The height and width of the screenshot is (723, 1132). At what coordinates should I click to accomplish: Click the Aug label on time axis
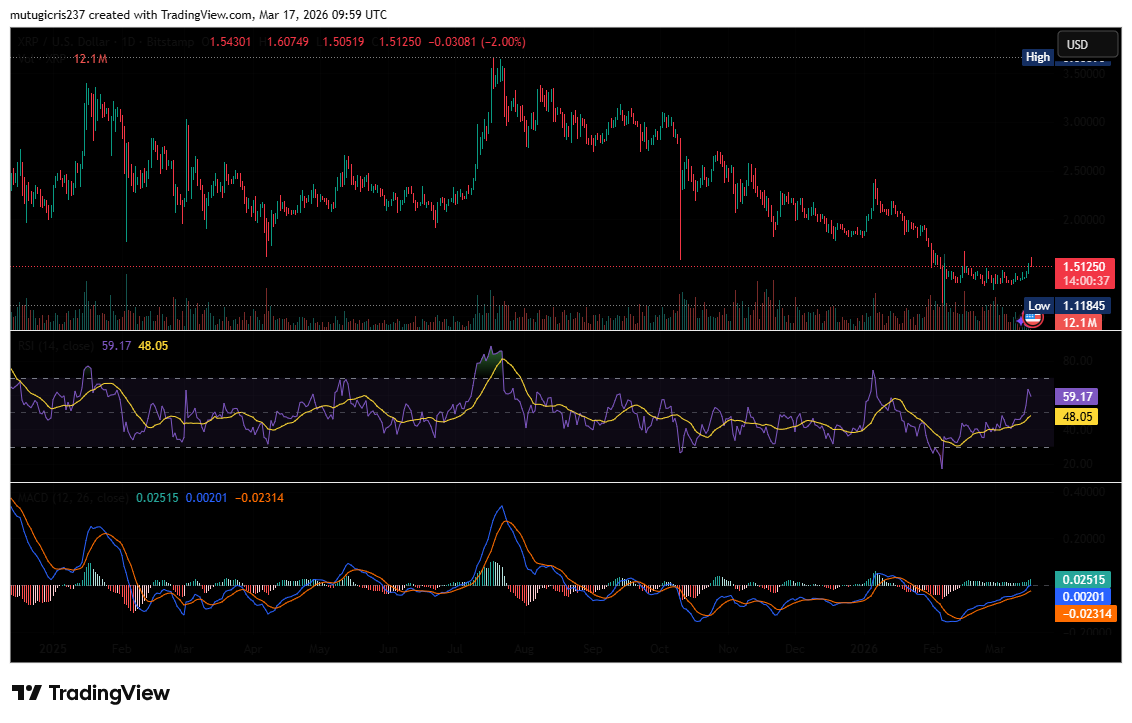tap(523, 649)
